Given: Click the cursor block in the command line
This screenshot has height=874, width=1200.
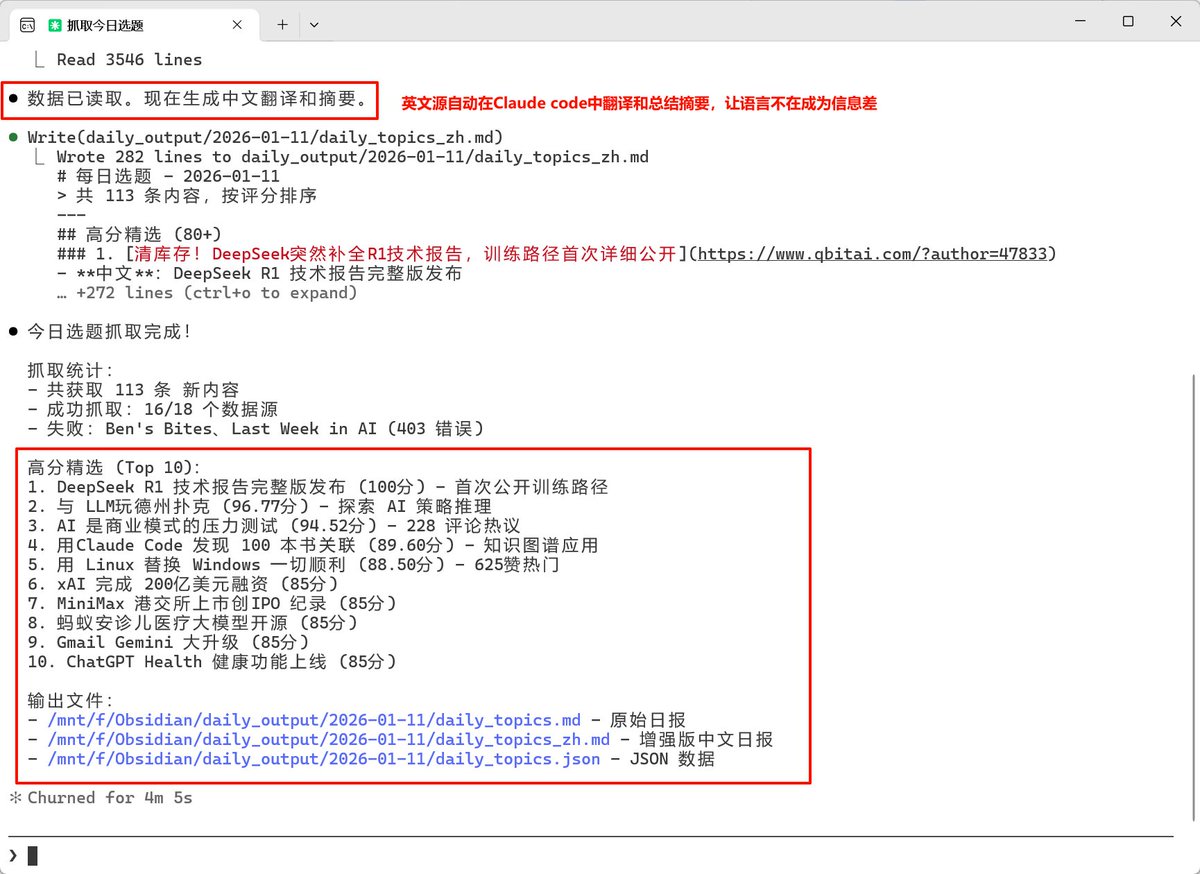Looking at the screenshot, I should click(33, 855).
